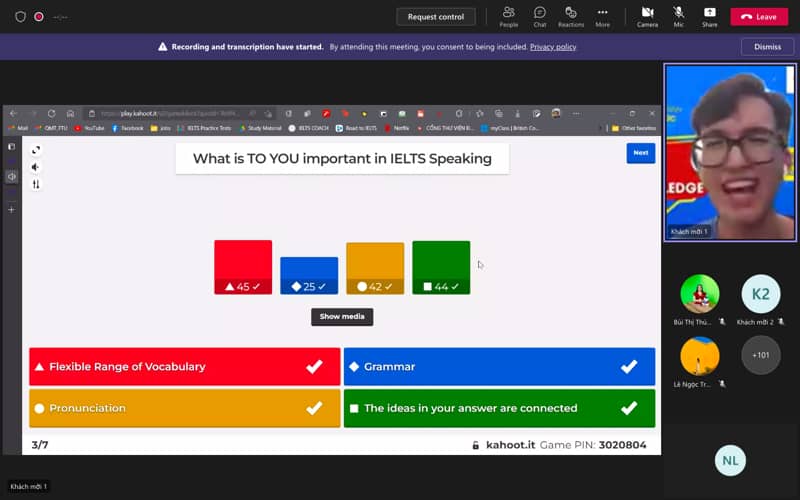800x500 pixels.
Task: Click the Share content icon
Action: (709, 15)
